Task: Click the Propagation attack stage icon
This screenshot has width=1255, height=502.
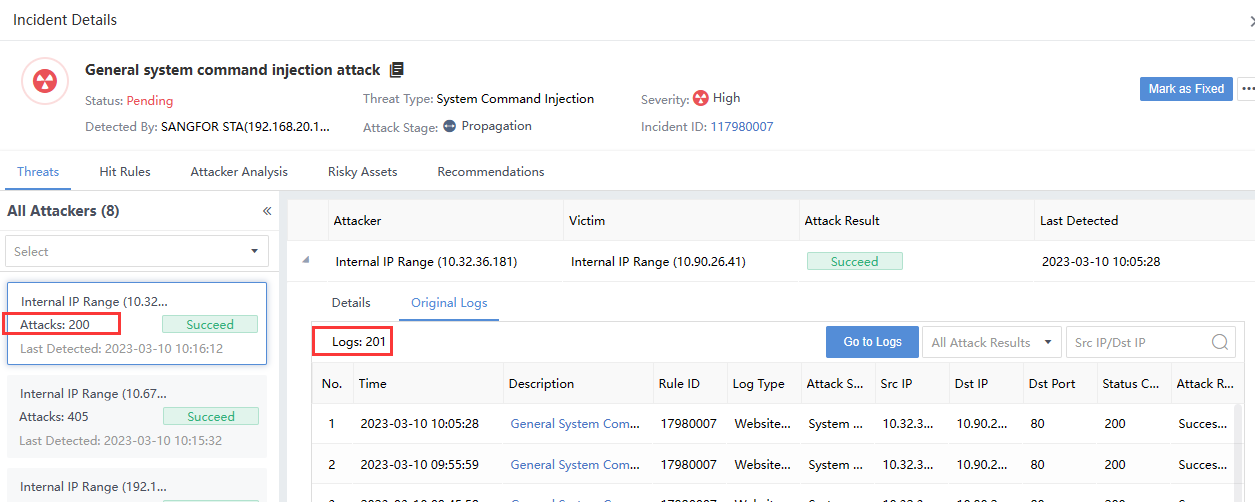Action: pos(449,126)
